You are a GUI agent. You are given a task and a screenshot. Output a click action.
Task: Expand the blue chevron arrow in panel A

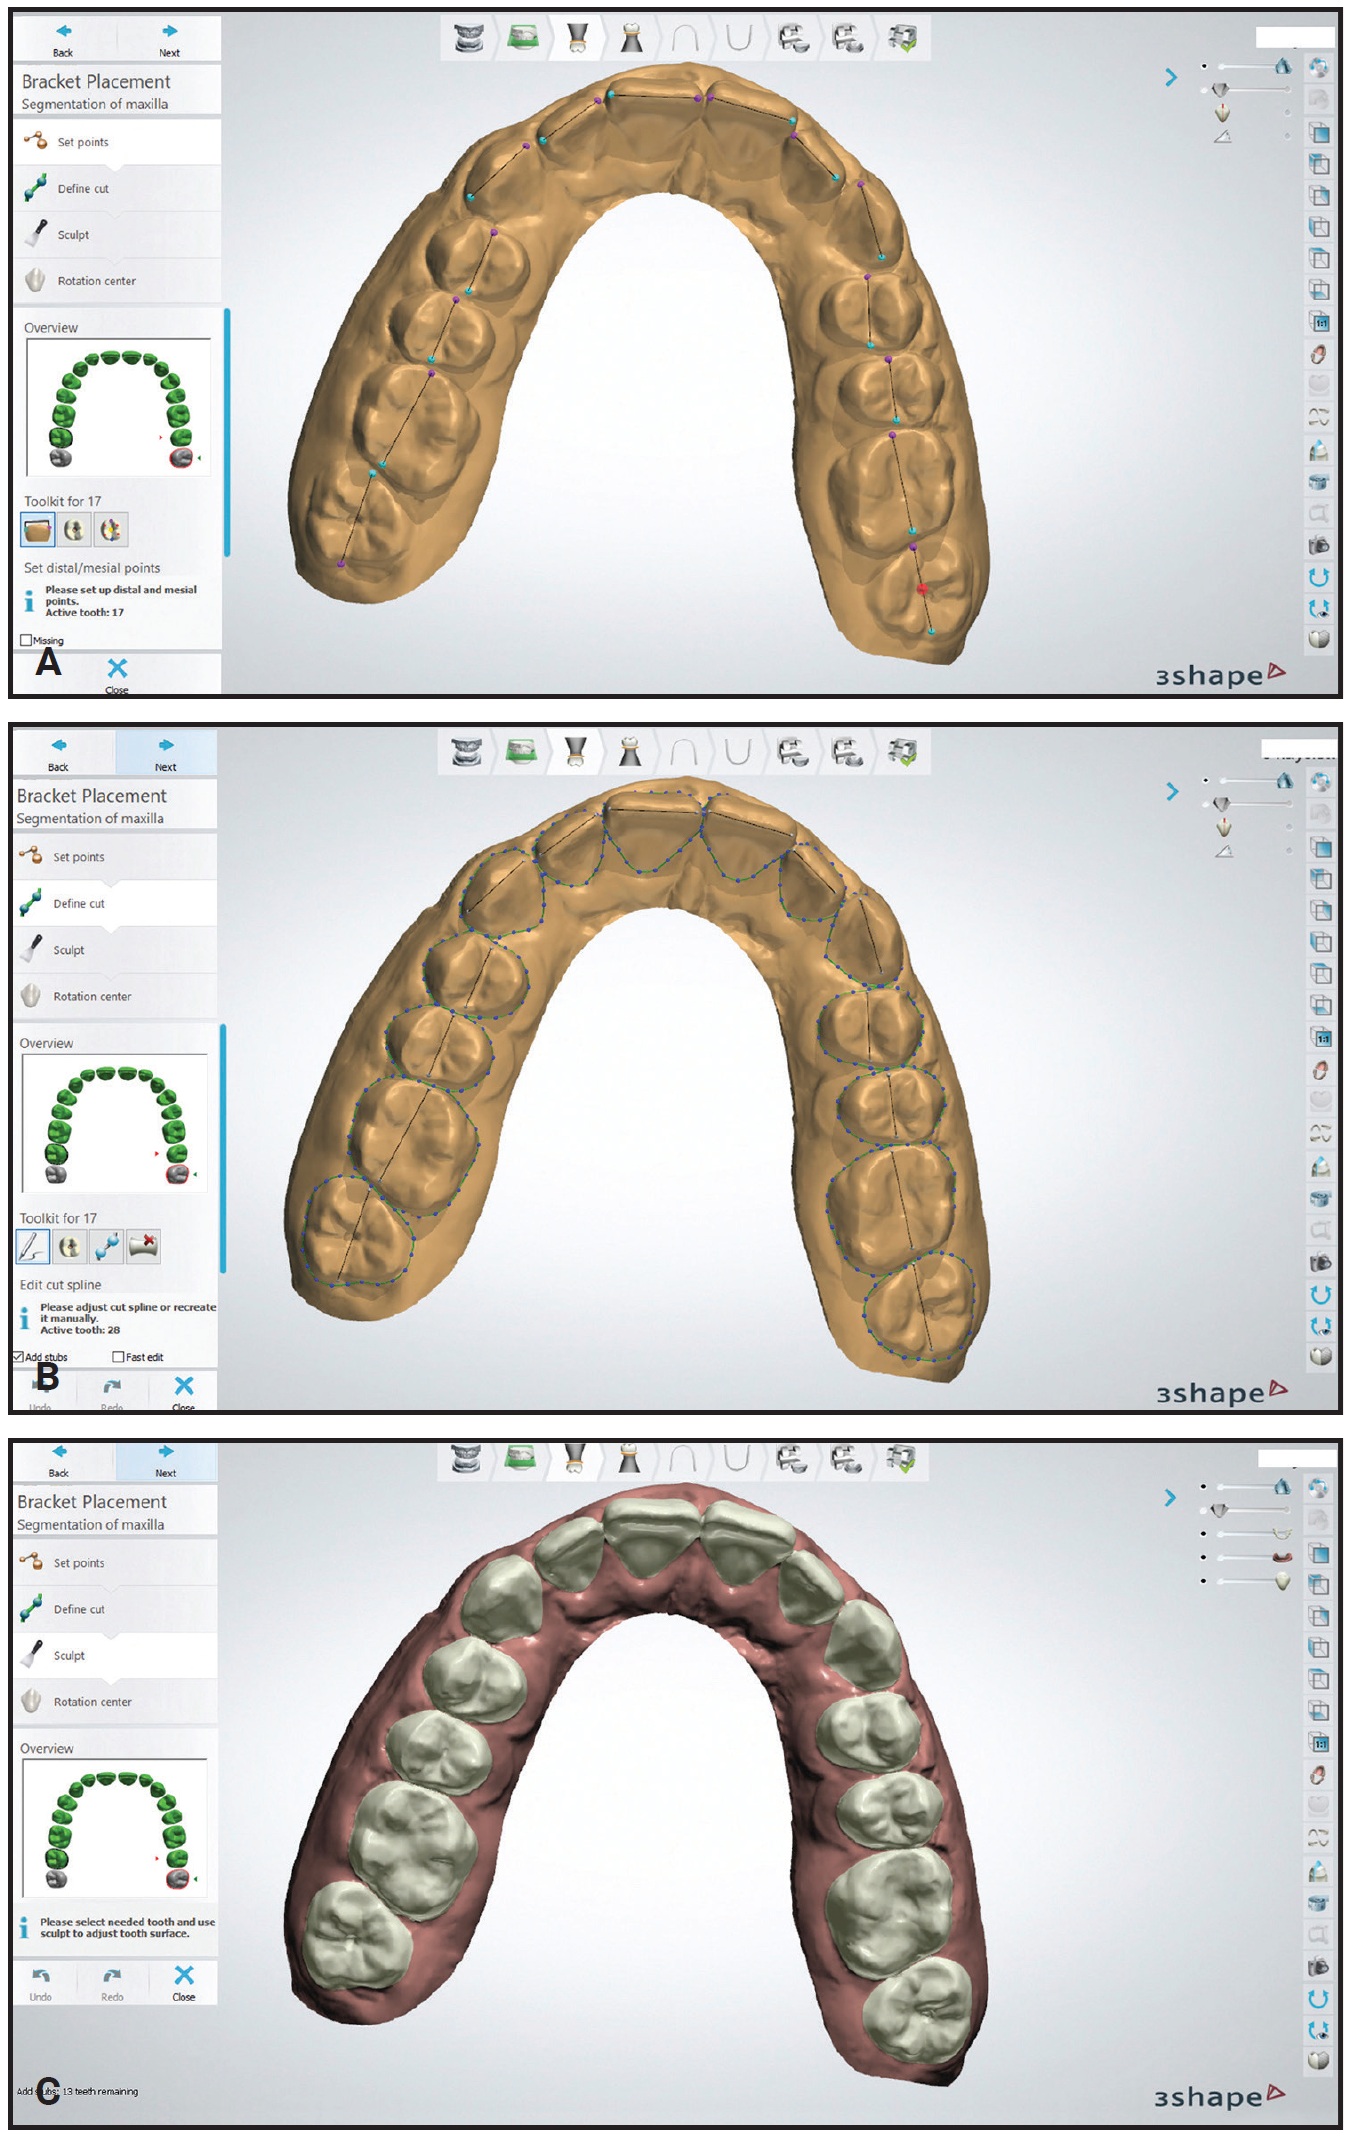(x=1171, y=77)
